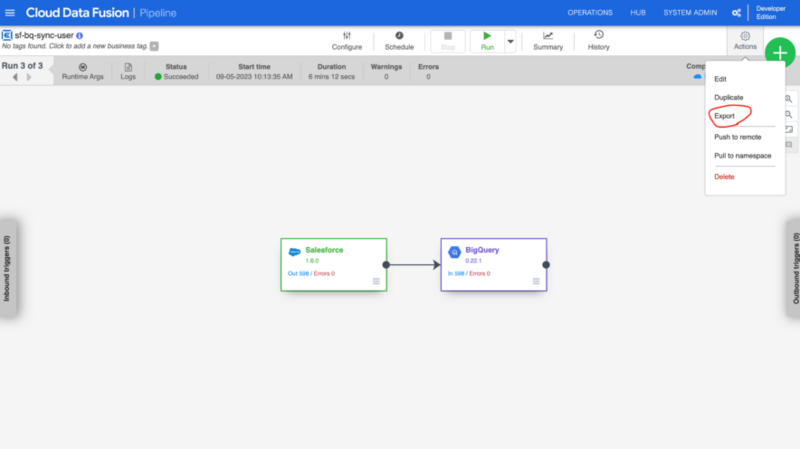Click the settings cogs icon in header
Screen dimensions: 800x449
[x=736, y=13]
